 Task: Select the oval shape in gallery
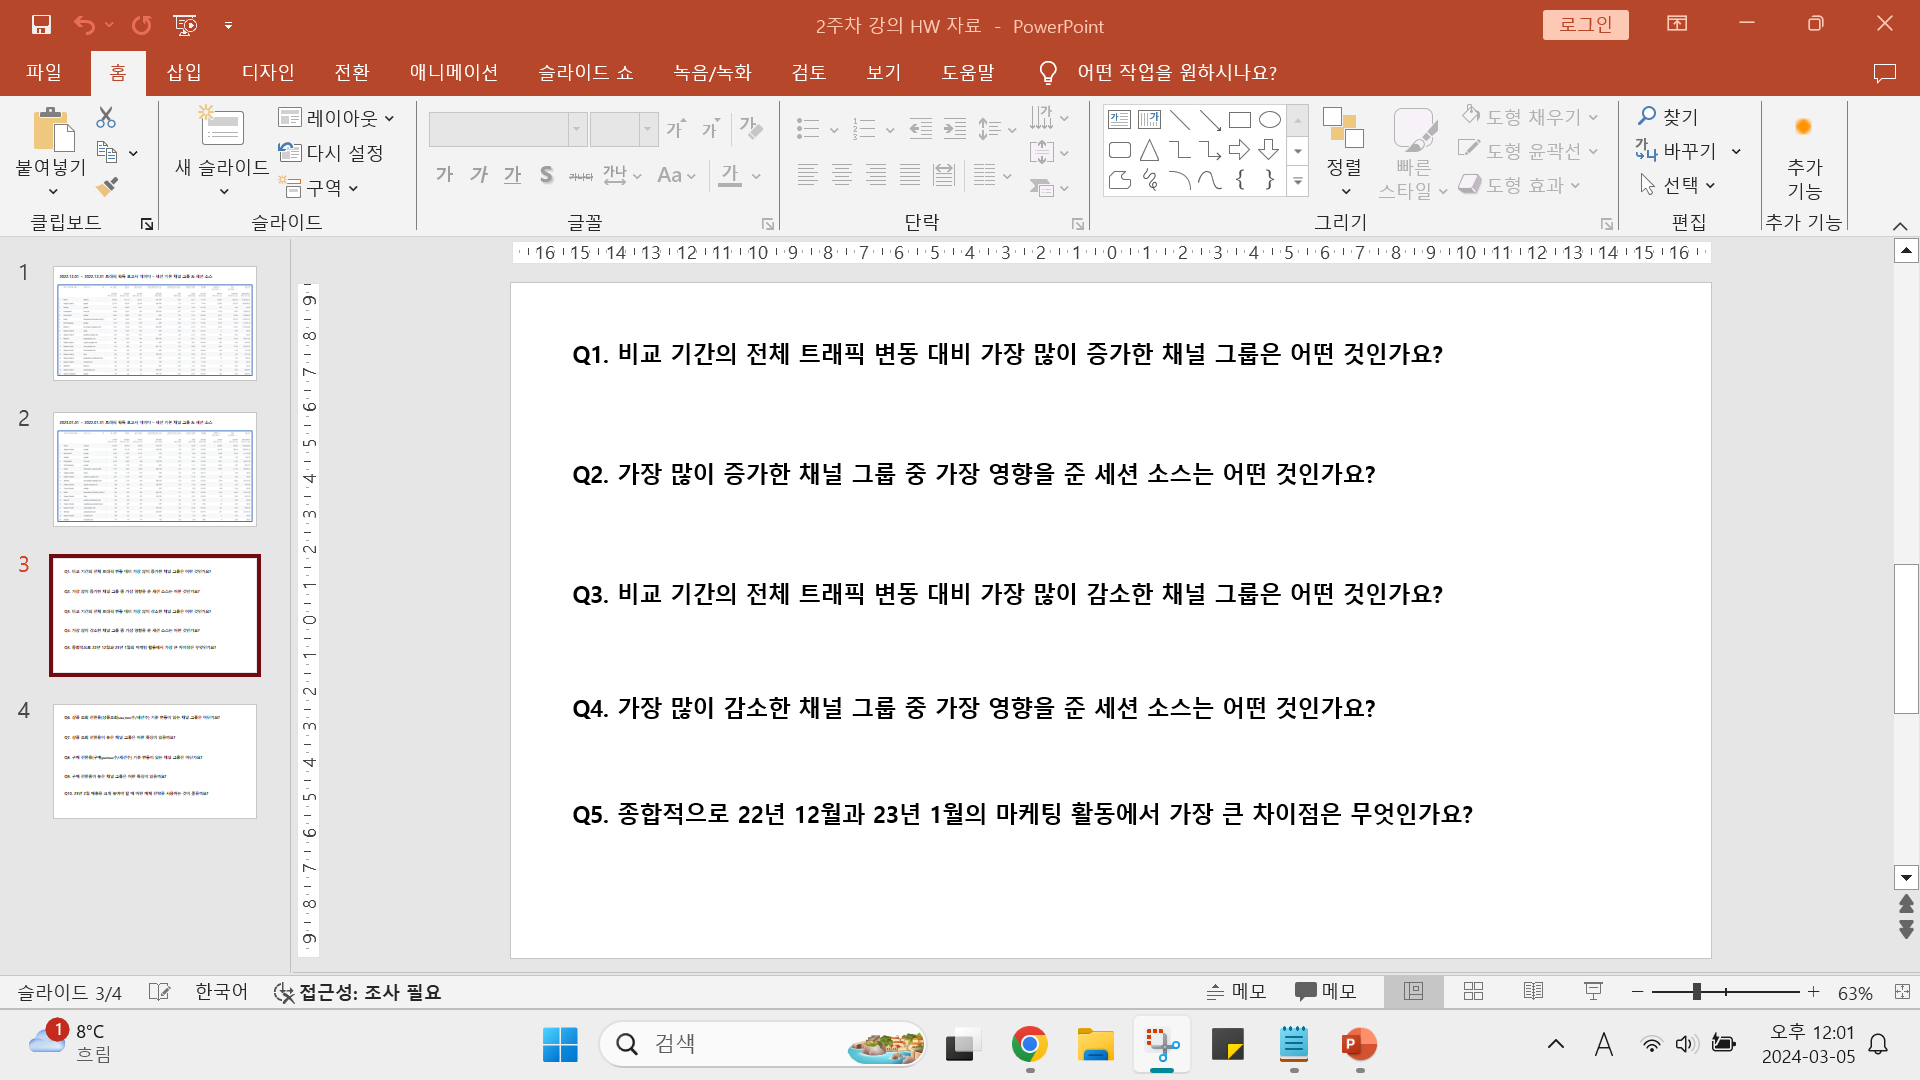pos(1269,120)
